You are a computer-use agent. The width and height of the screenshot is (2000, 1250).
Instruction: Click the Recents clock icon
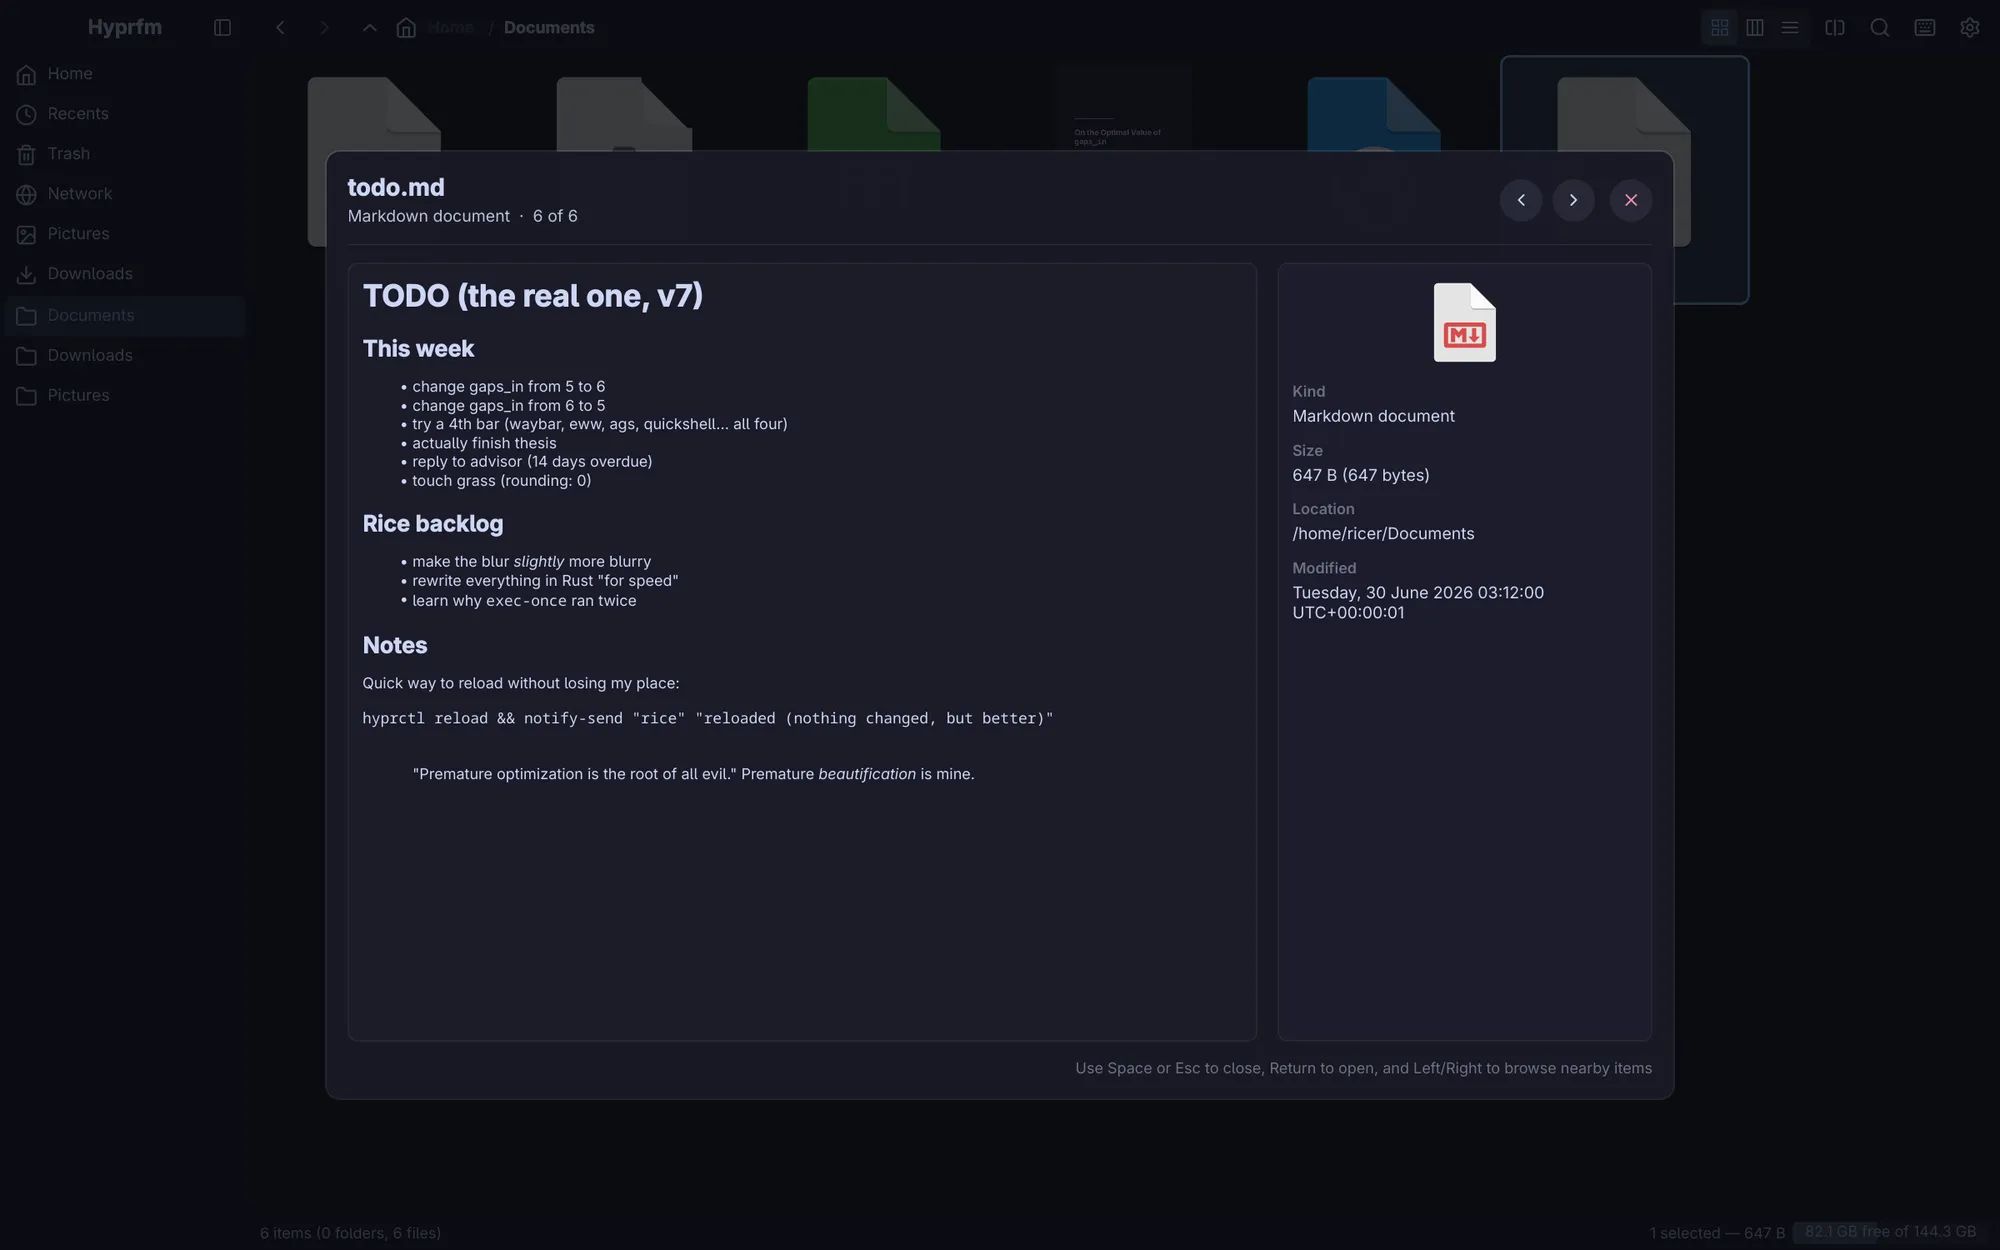pos(27,115)
